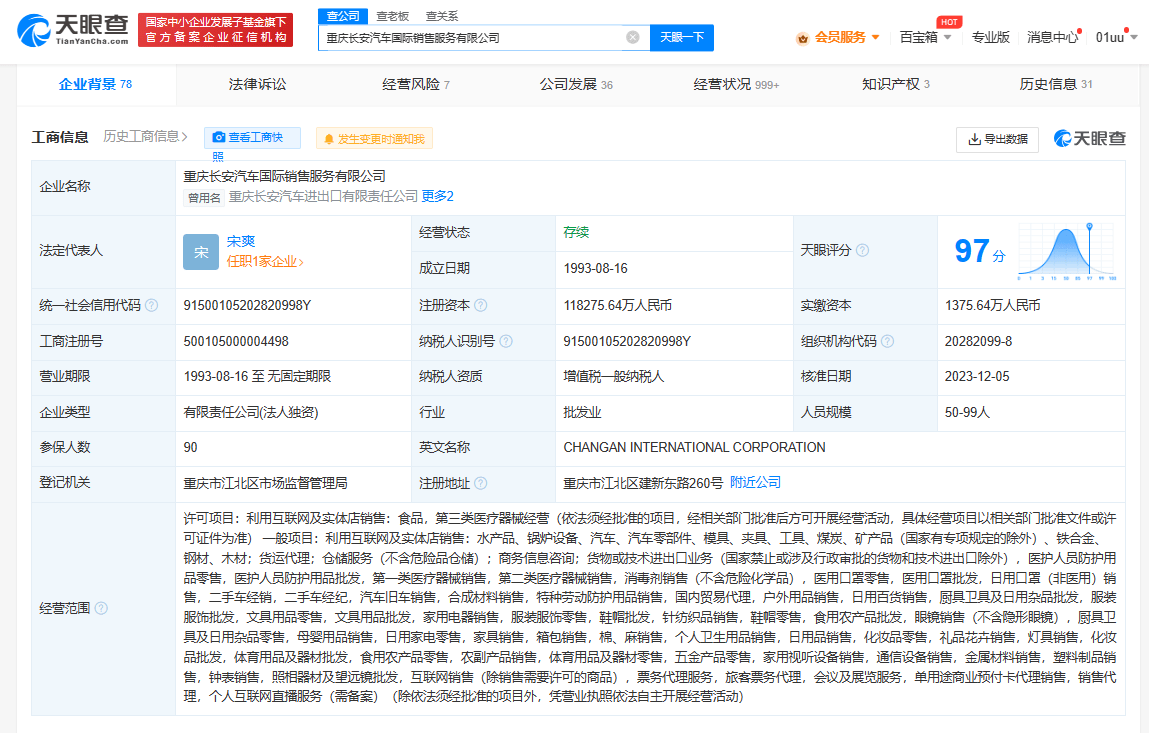The width and height of the screenshot is (1149, 733).
Task: Switch to the 公司发展 tab
Action: pos(576,84)
